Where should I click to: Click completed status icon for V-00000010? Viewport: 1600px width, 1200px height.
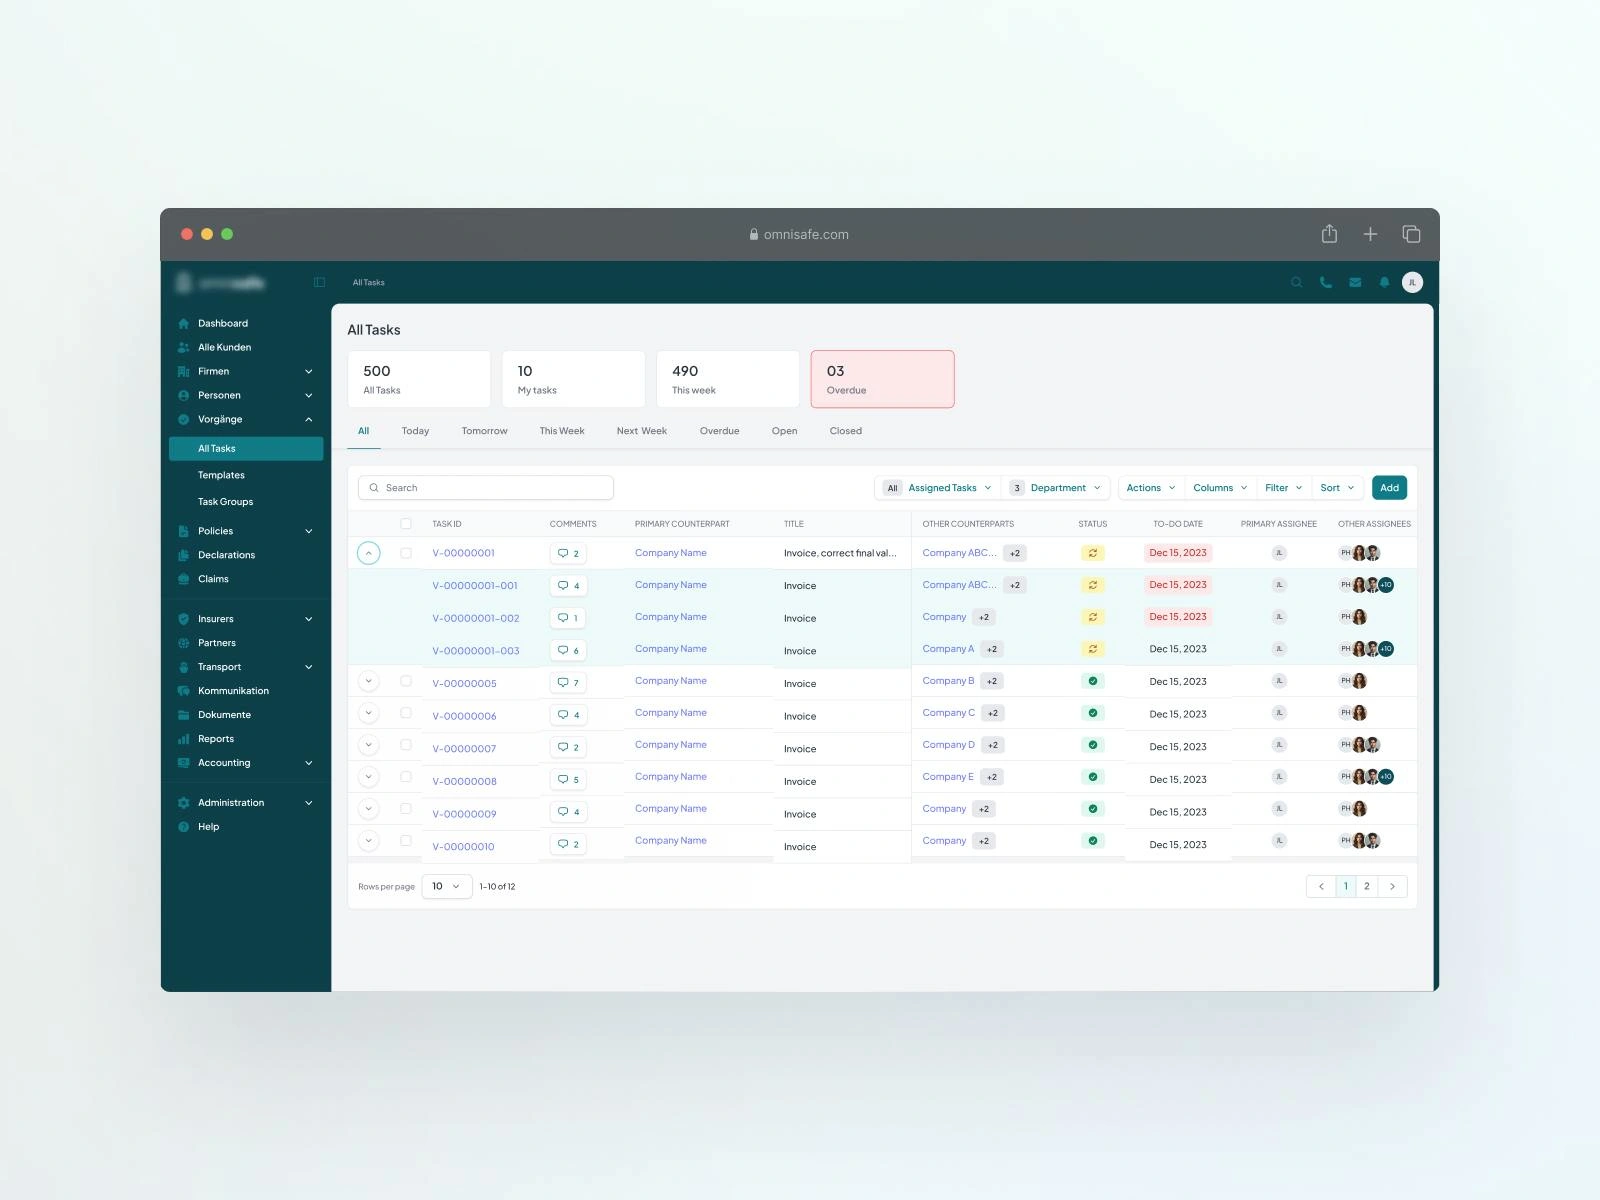coord(1092,841)
